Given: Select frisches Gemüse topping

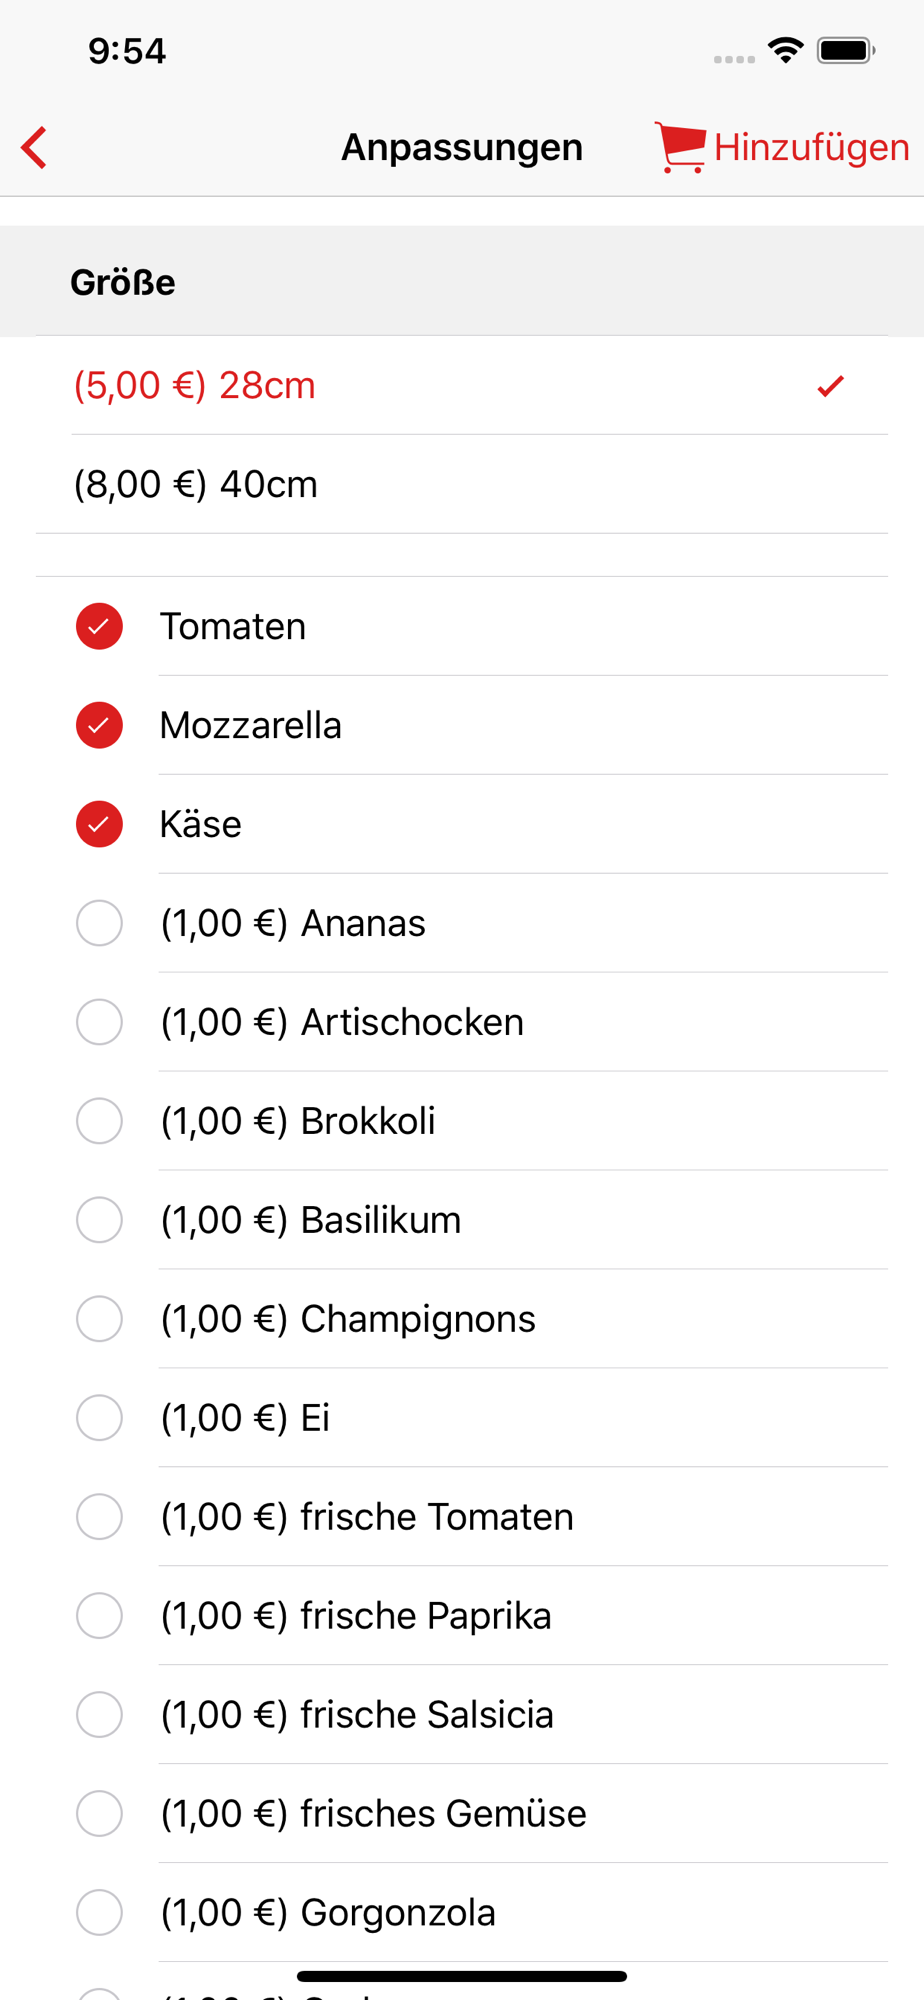Looking at the screenshot, I should (x=99, y=1814).
